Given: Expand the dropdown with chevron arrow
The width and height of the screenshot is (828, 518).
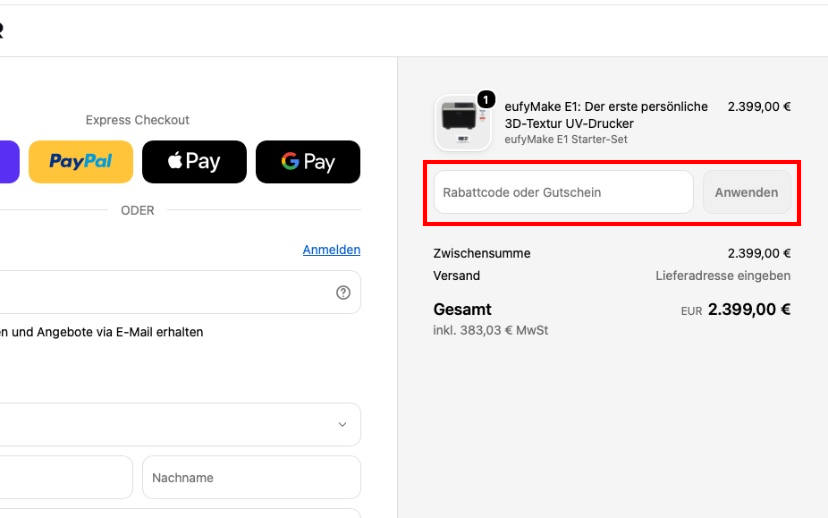Looking at the screenshot, I should [180, 425].
